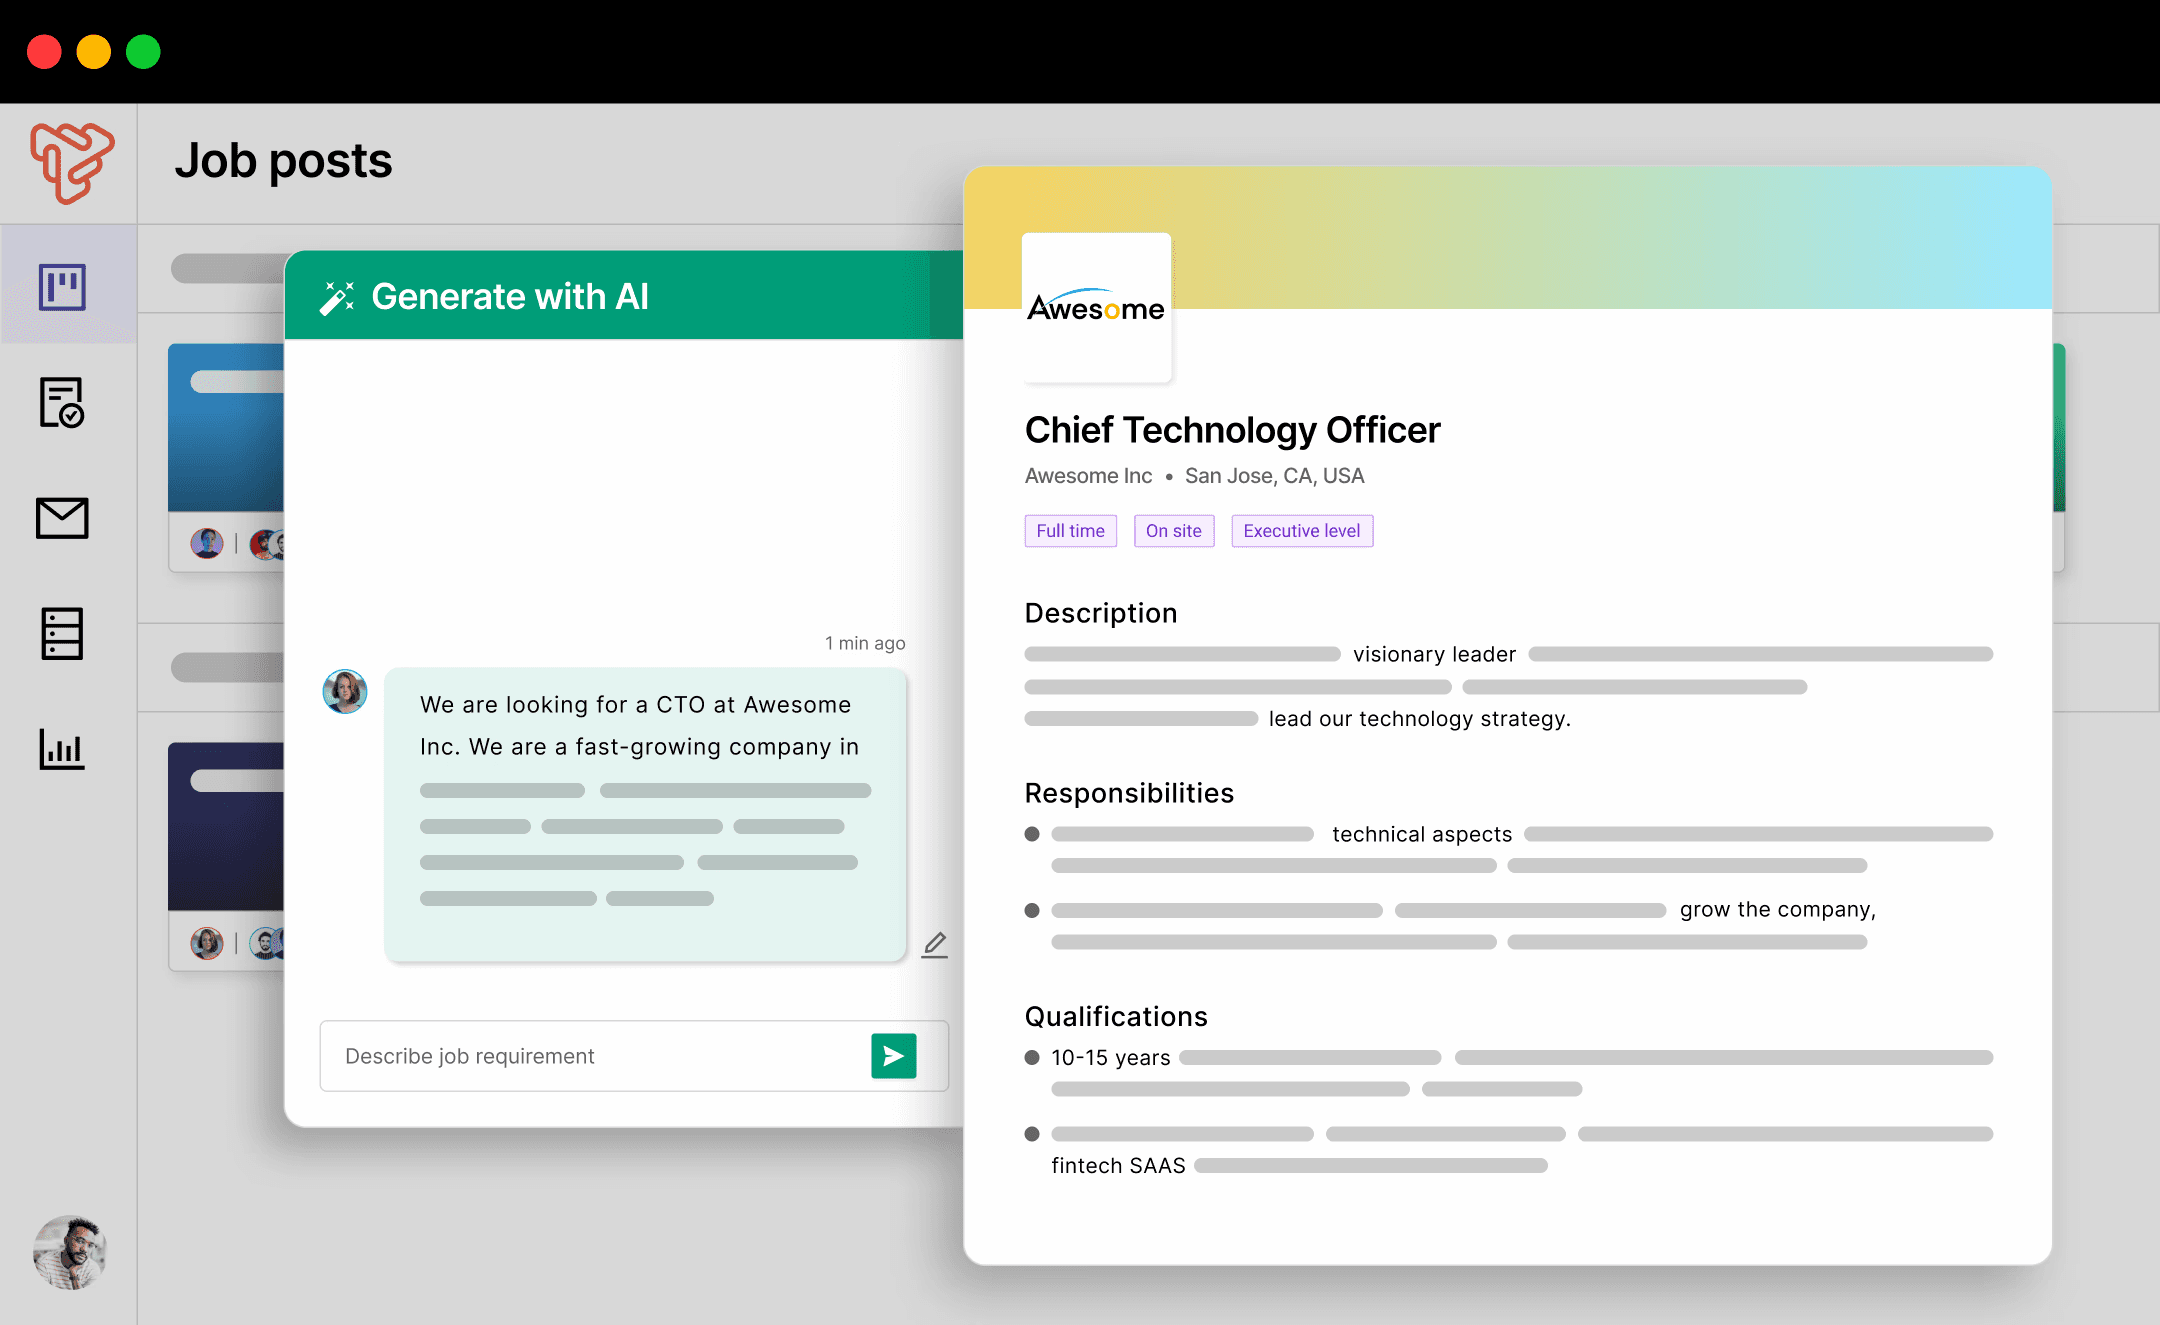
Task: Select the mail/inbox icon
Action: (62, 517)
